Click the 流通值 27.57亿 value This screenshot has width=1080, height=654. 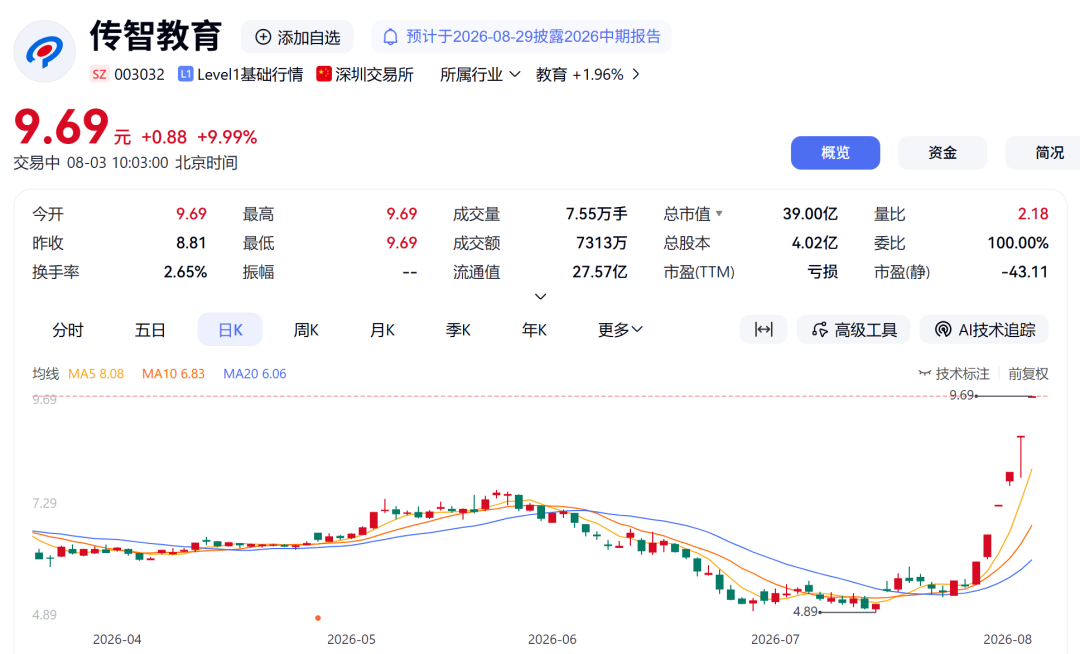pos(599,272)
